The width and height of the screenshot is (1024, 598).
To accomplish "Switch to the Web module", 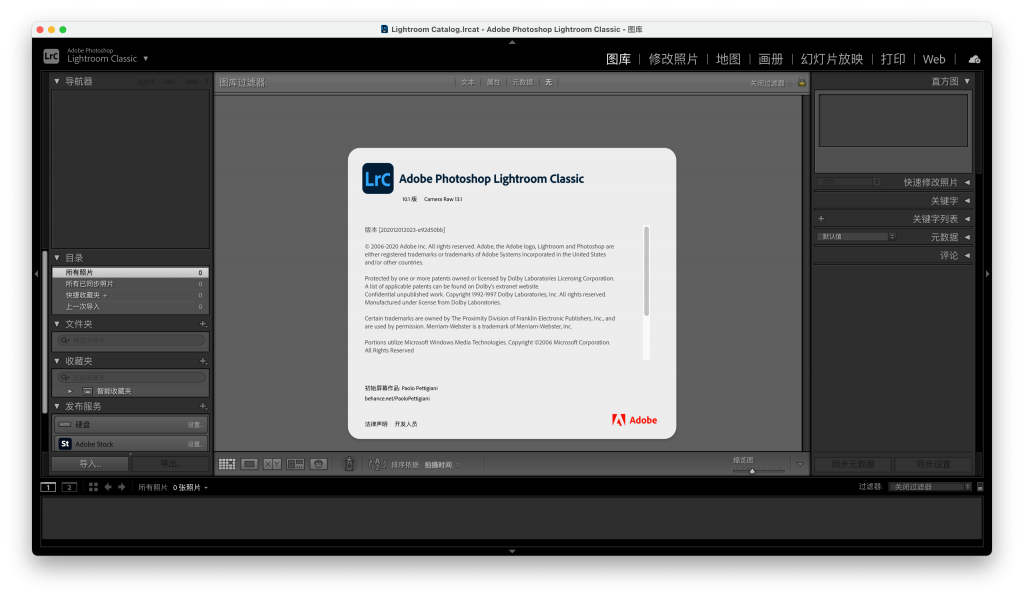I will coord(934,59).
